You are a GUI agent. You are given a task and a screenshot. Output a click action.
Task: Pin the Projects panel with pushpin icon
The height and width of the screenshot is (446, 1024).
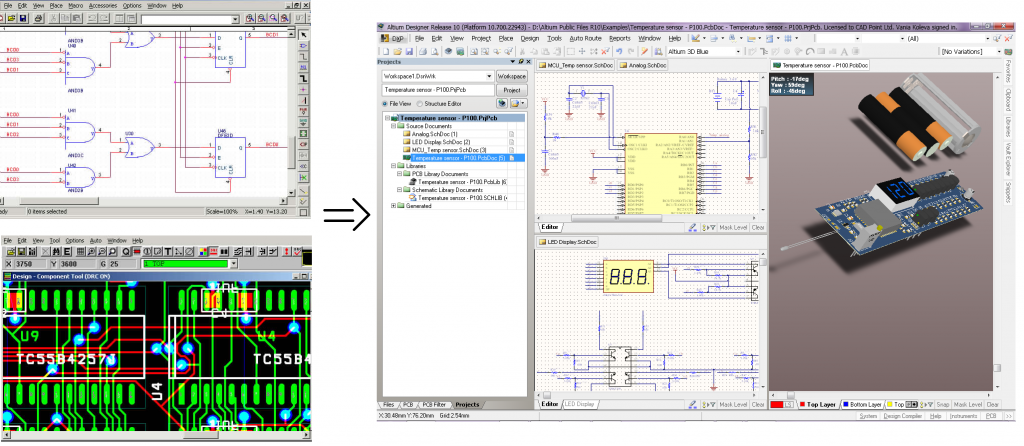521,61
